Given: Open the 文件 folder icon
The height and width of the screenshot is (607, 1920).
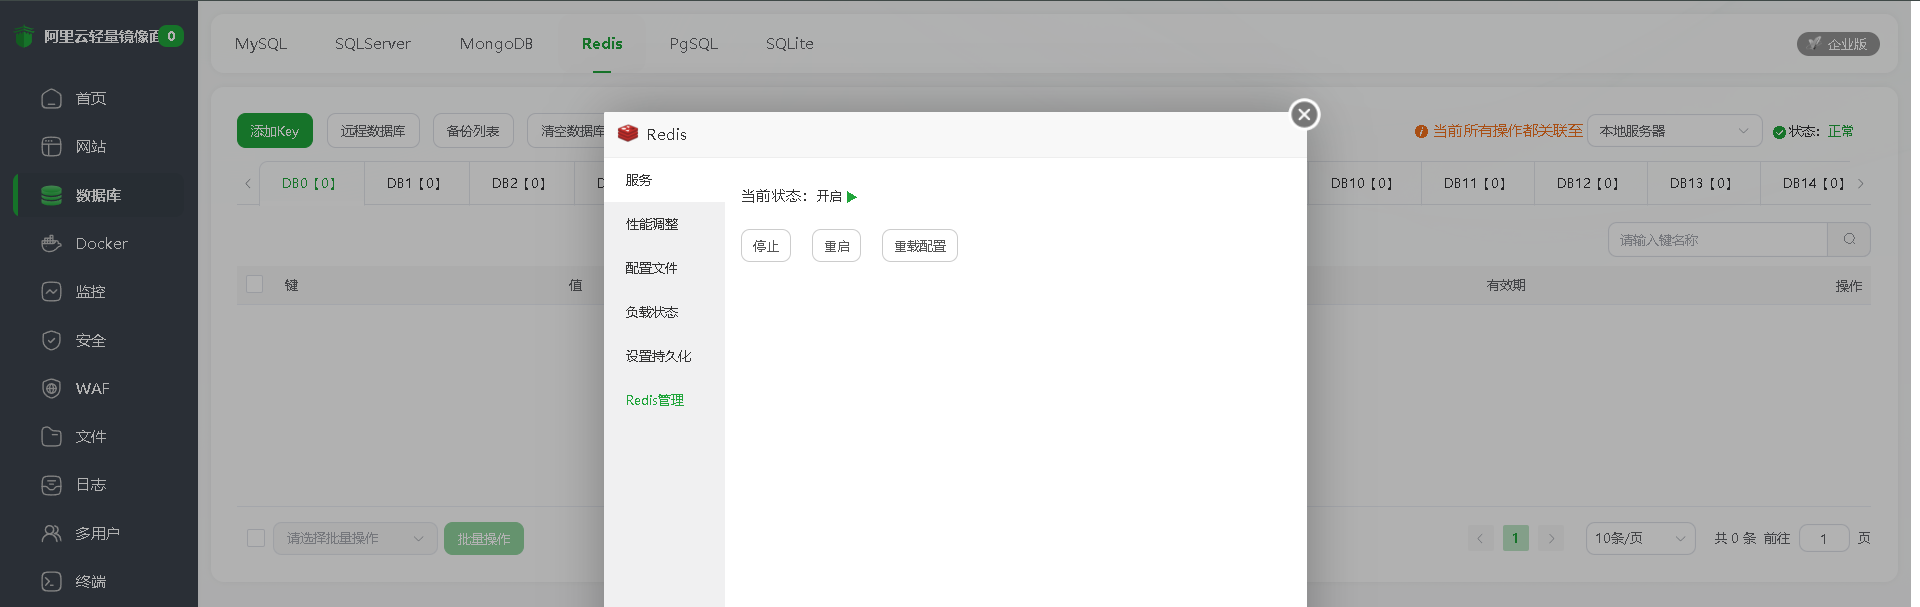Looking at the screenshot, I should point(51,436).
